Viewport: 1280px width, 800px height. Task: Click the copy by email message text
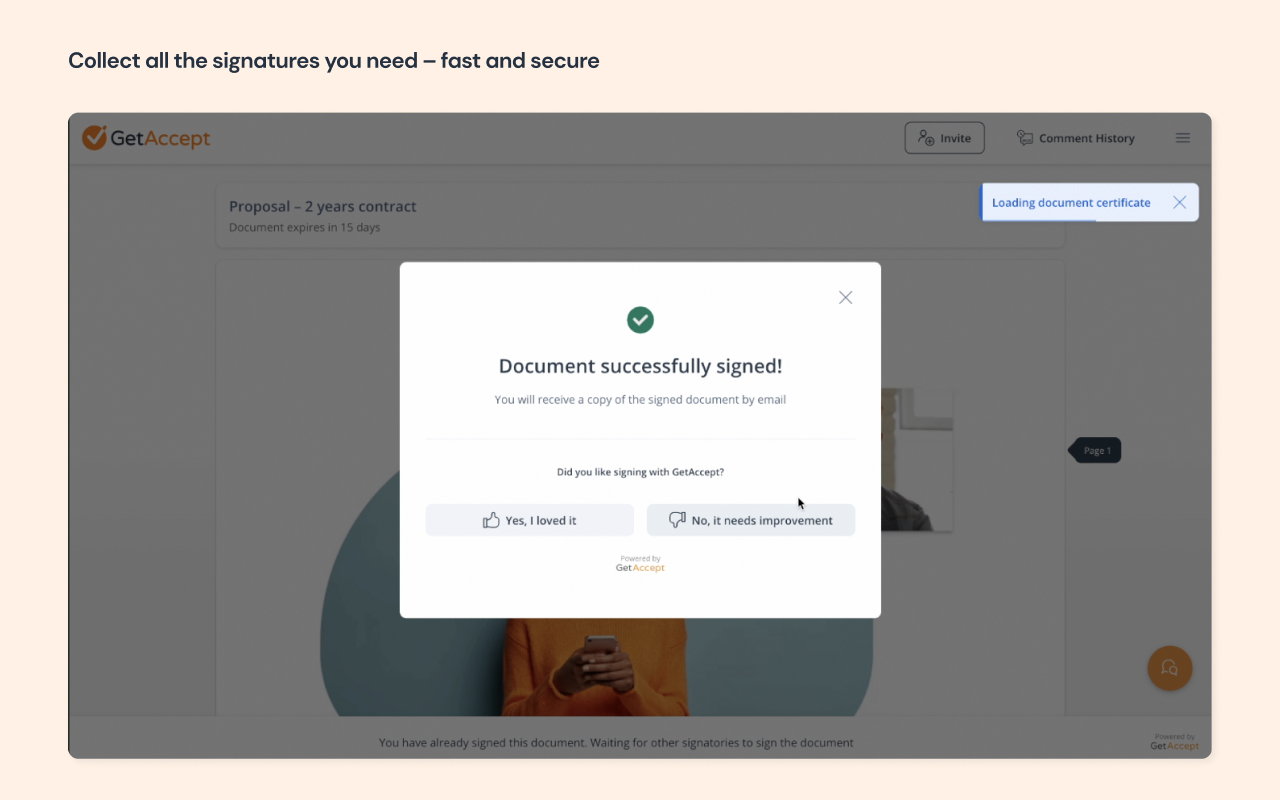tap(640, 399)
